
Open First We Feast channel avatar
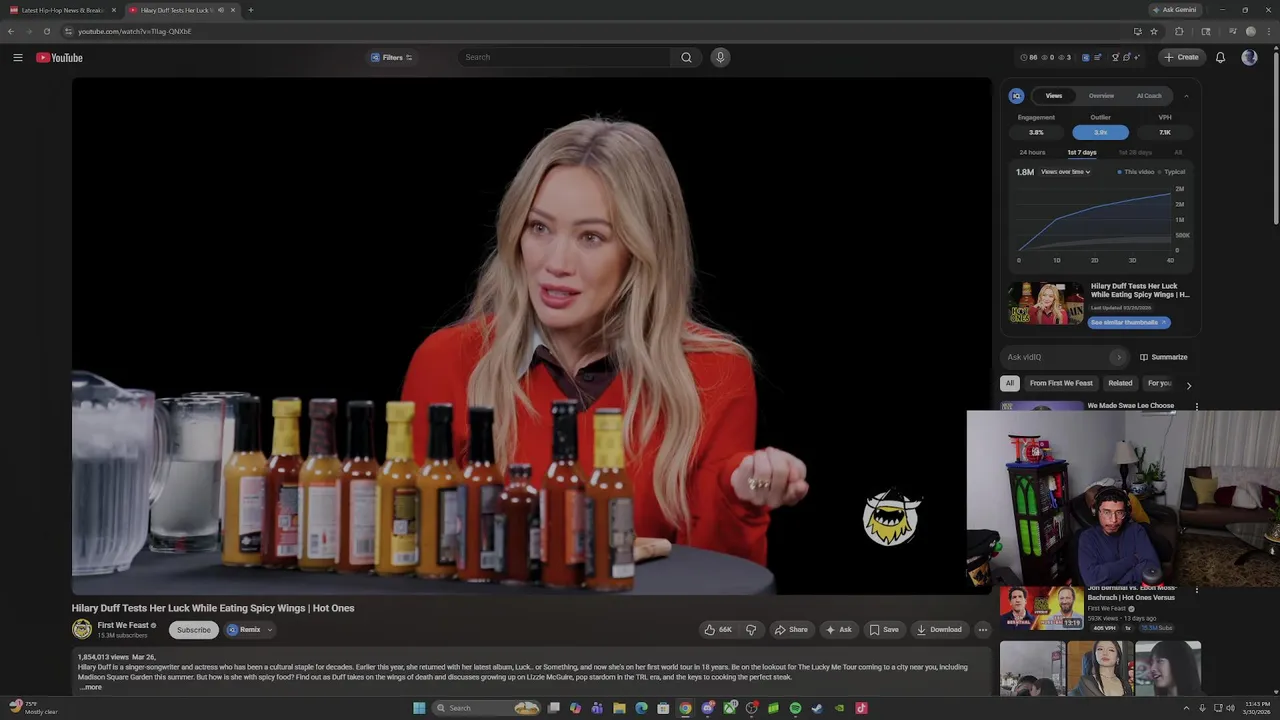(82, 629)
